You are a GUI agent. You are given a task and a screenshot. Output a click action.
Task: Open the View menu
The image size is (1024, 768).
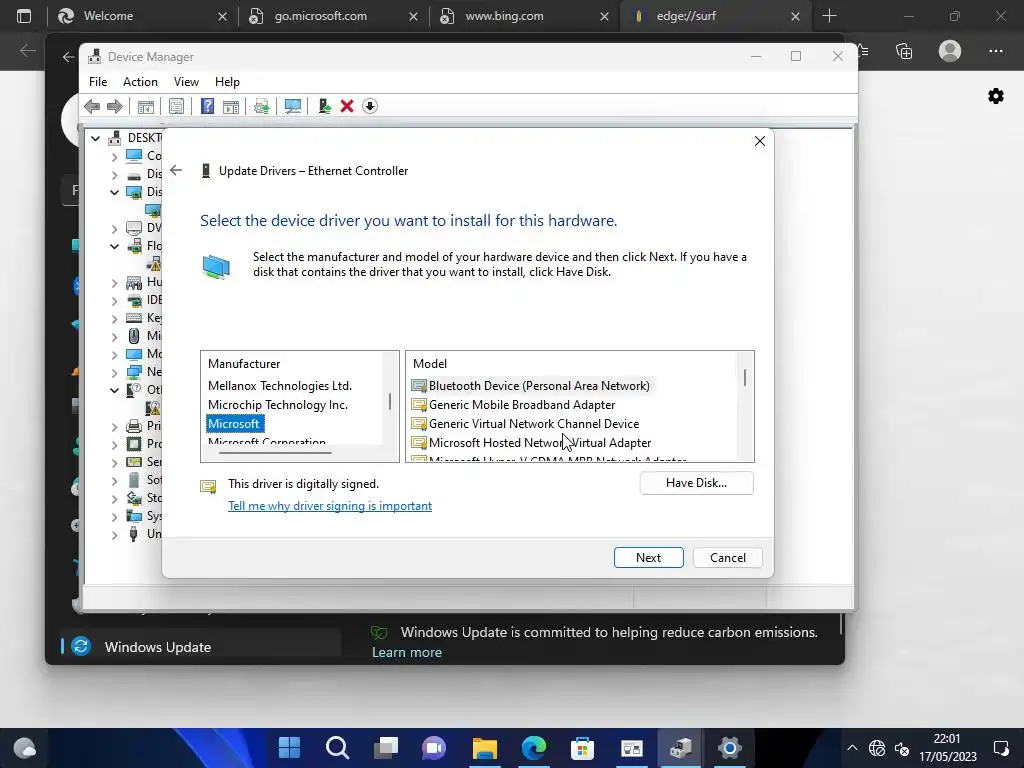pos(186,82)
